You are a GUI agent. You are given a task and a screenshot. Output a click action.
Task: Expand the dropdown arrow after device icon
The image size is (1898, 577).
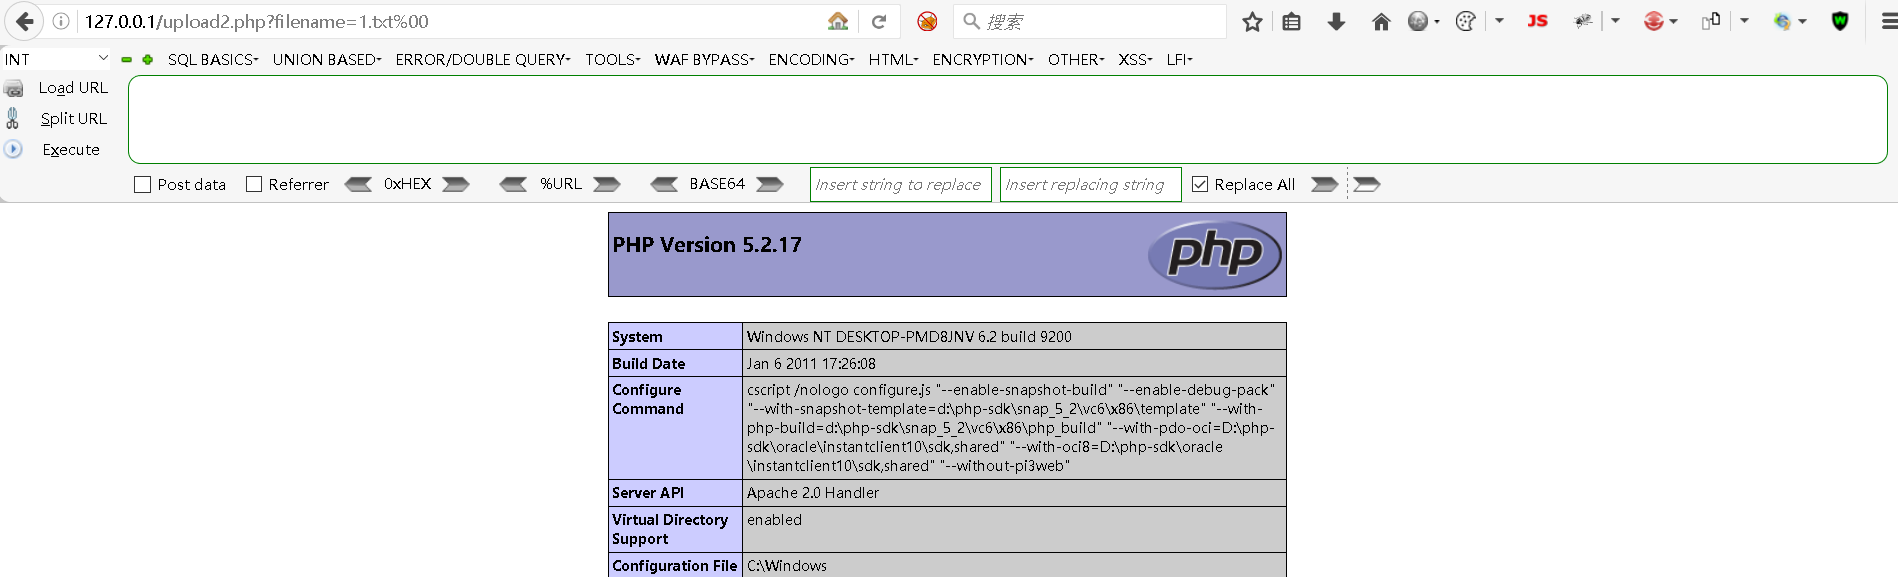(x=1744, y=21)
